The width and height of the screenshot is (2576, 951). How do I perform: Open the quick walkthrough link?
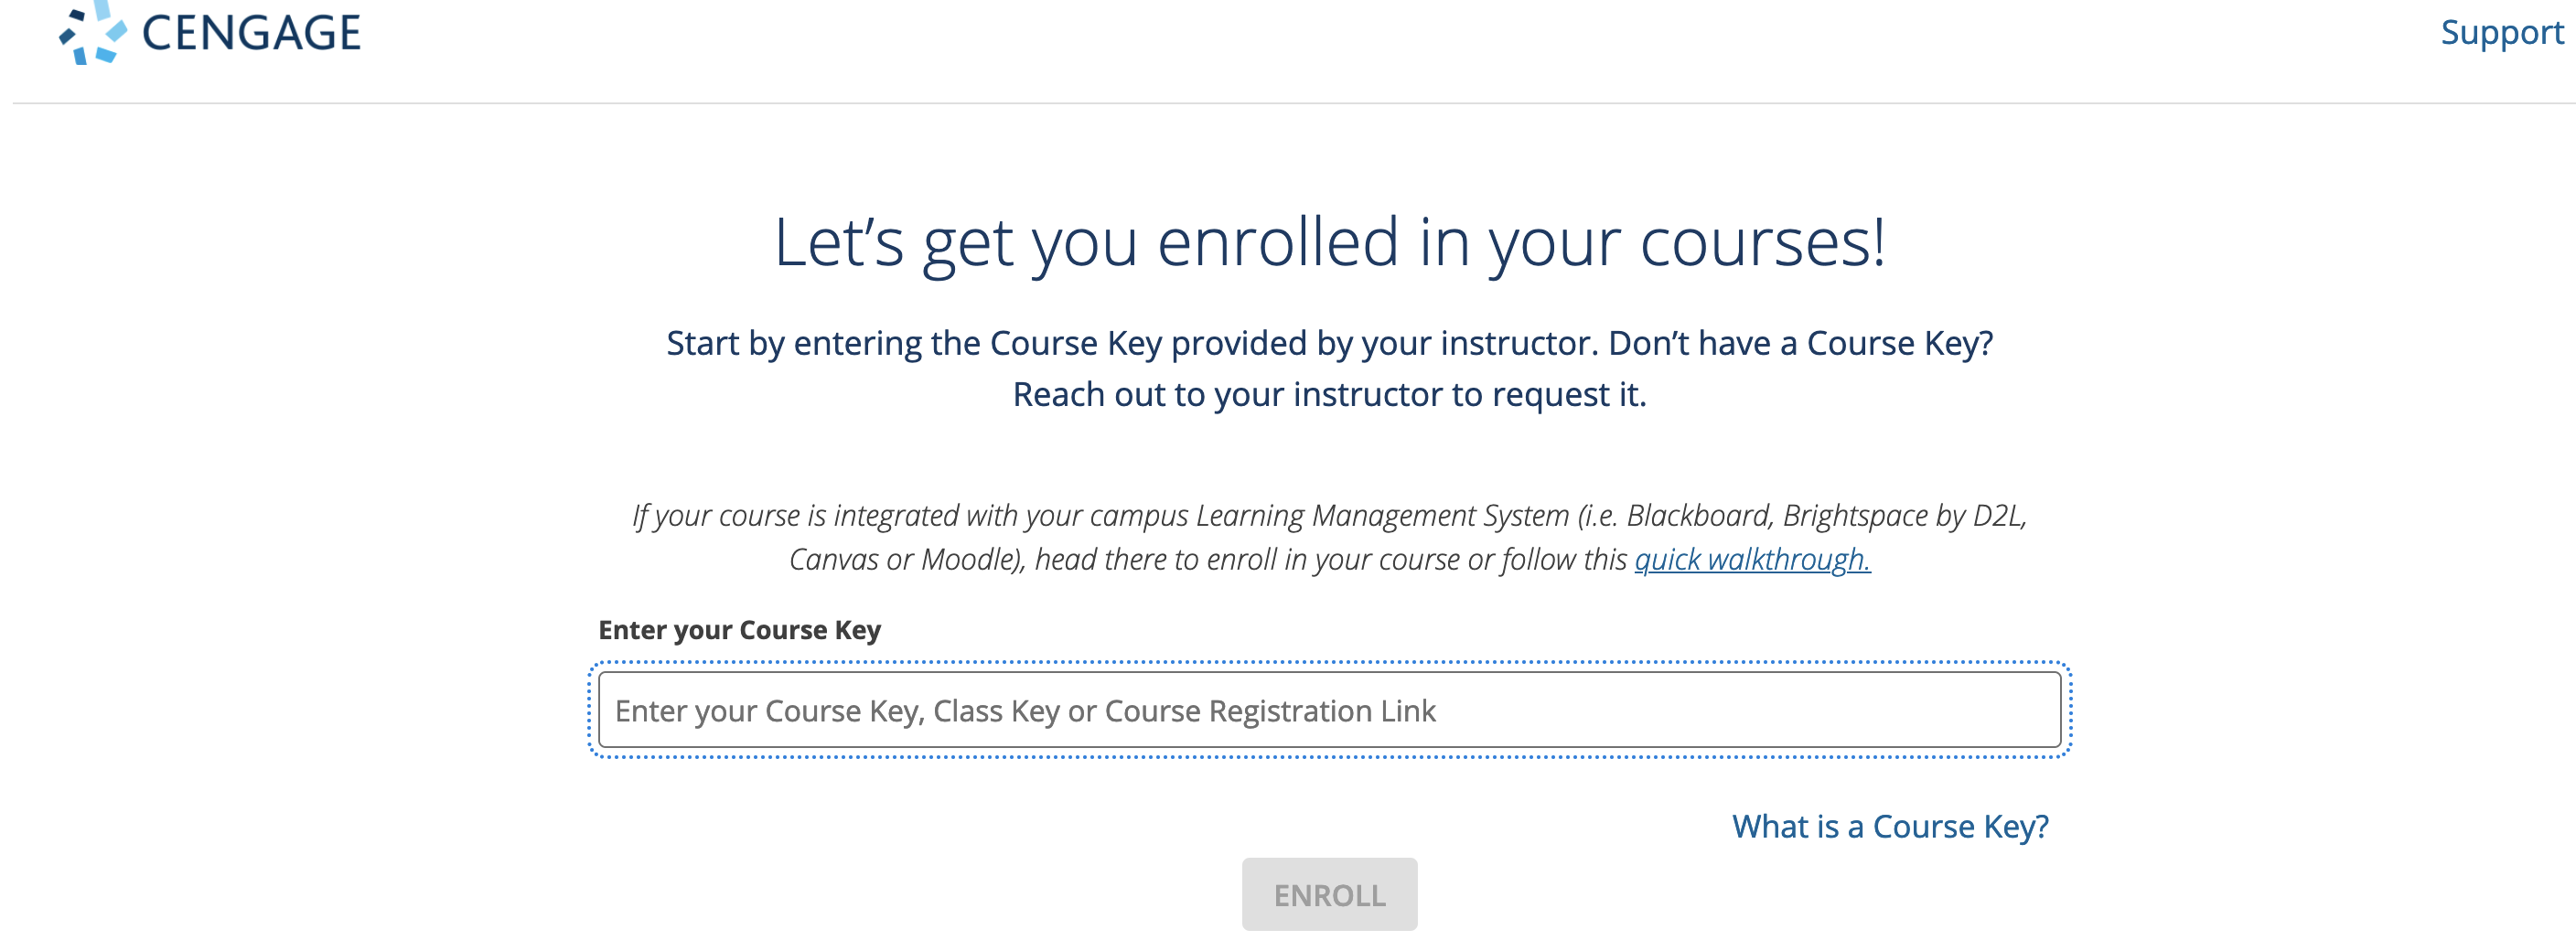tap(1752, 560)
